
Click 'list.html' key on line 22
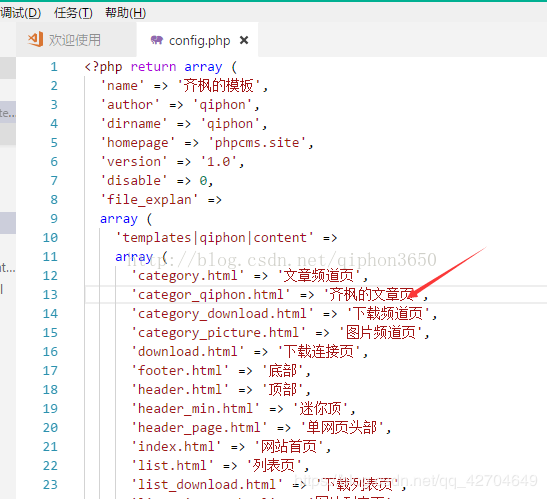172,466
